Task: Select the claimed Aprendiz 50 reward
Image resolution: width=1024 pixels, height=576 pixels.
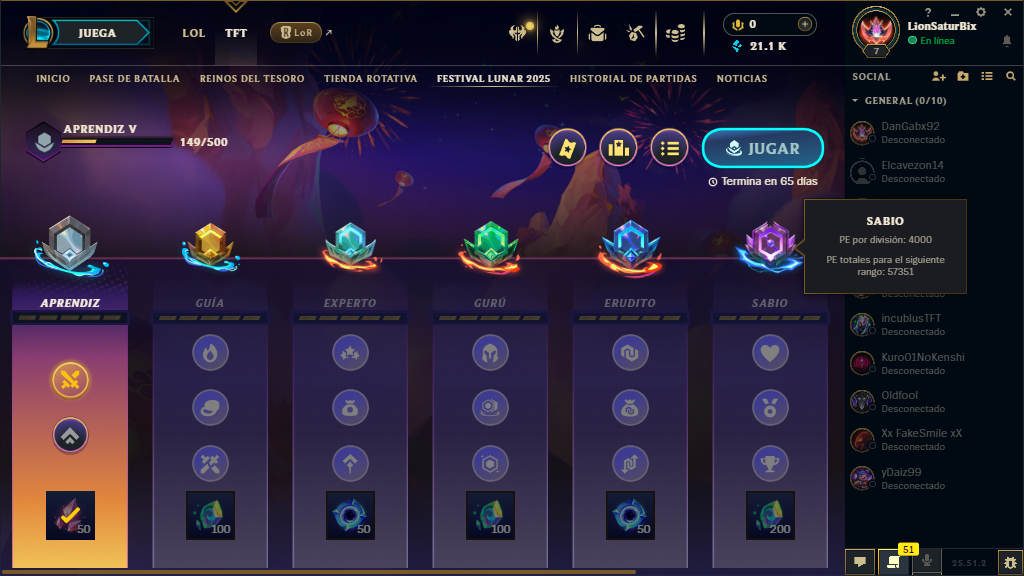Action: [x=70, y=515]
